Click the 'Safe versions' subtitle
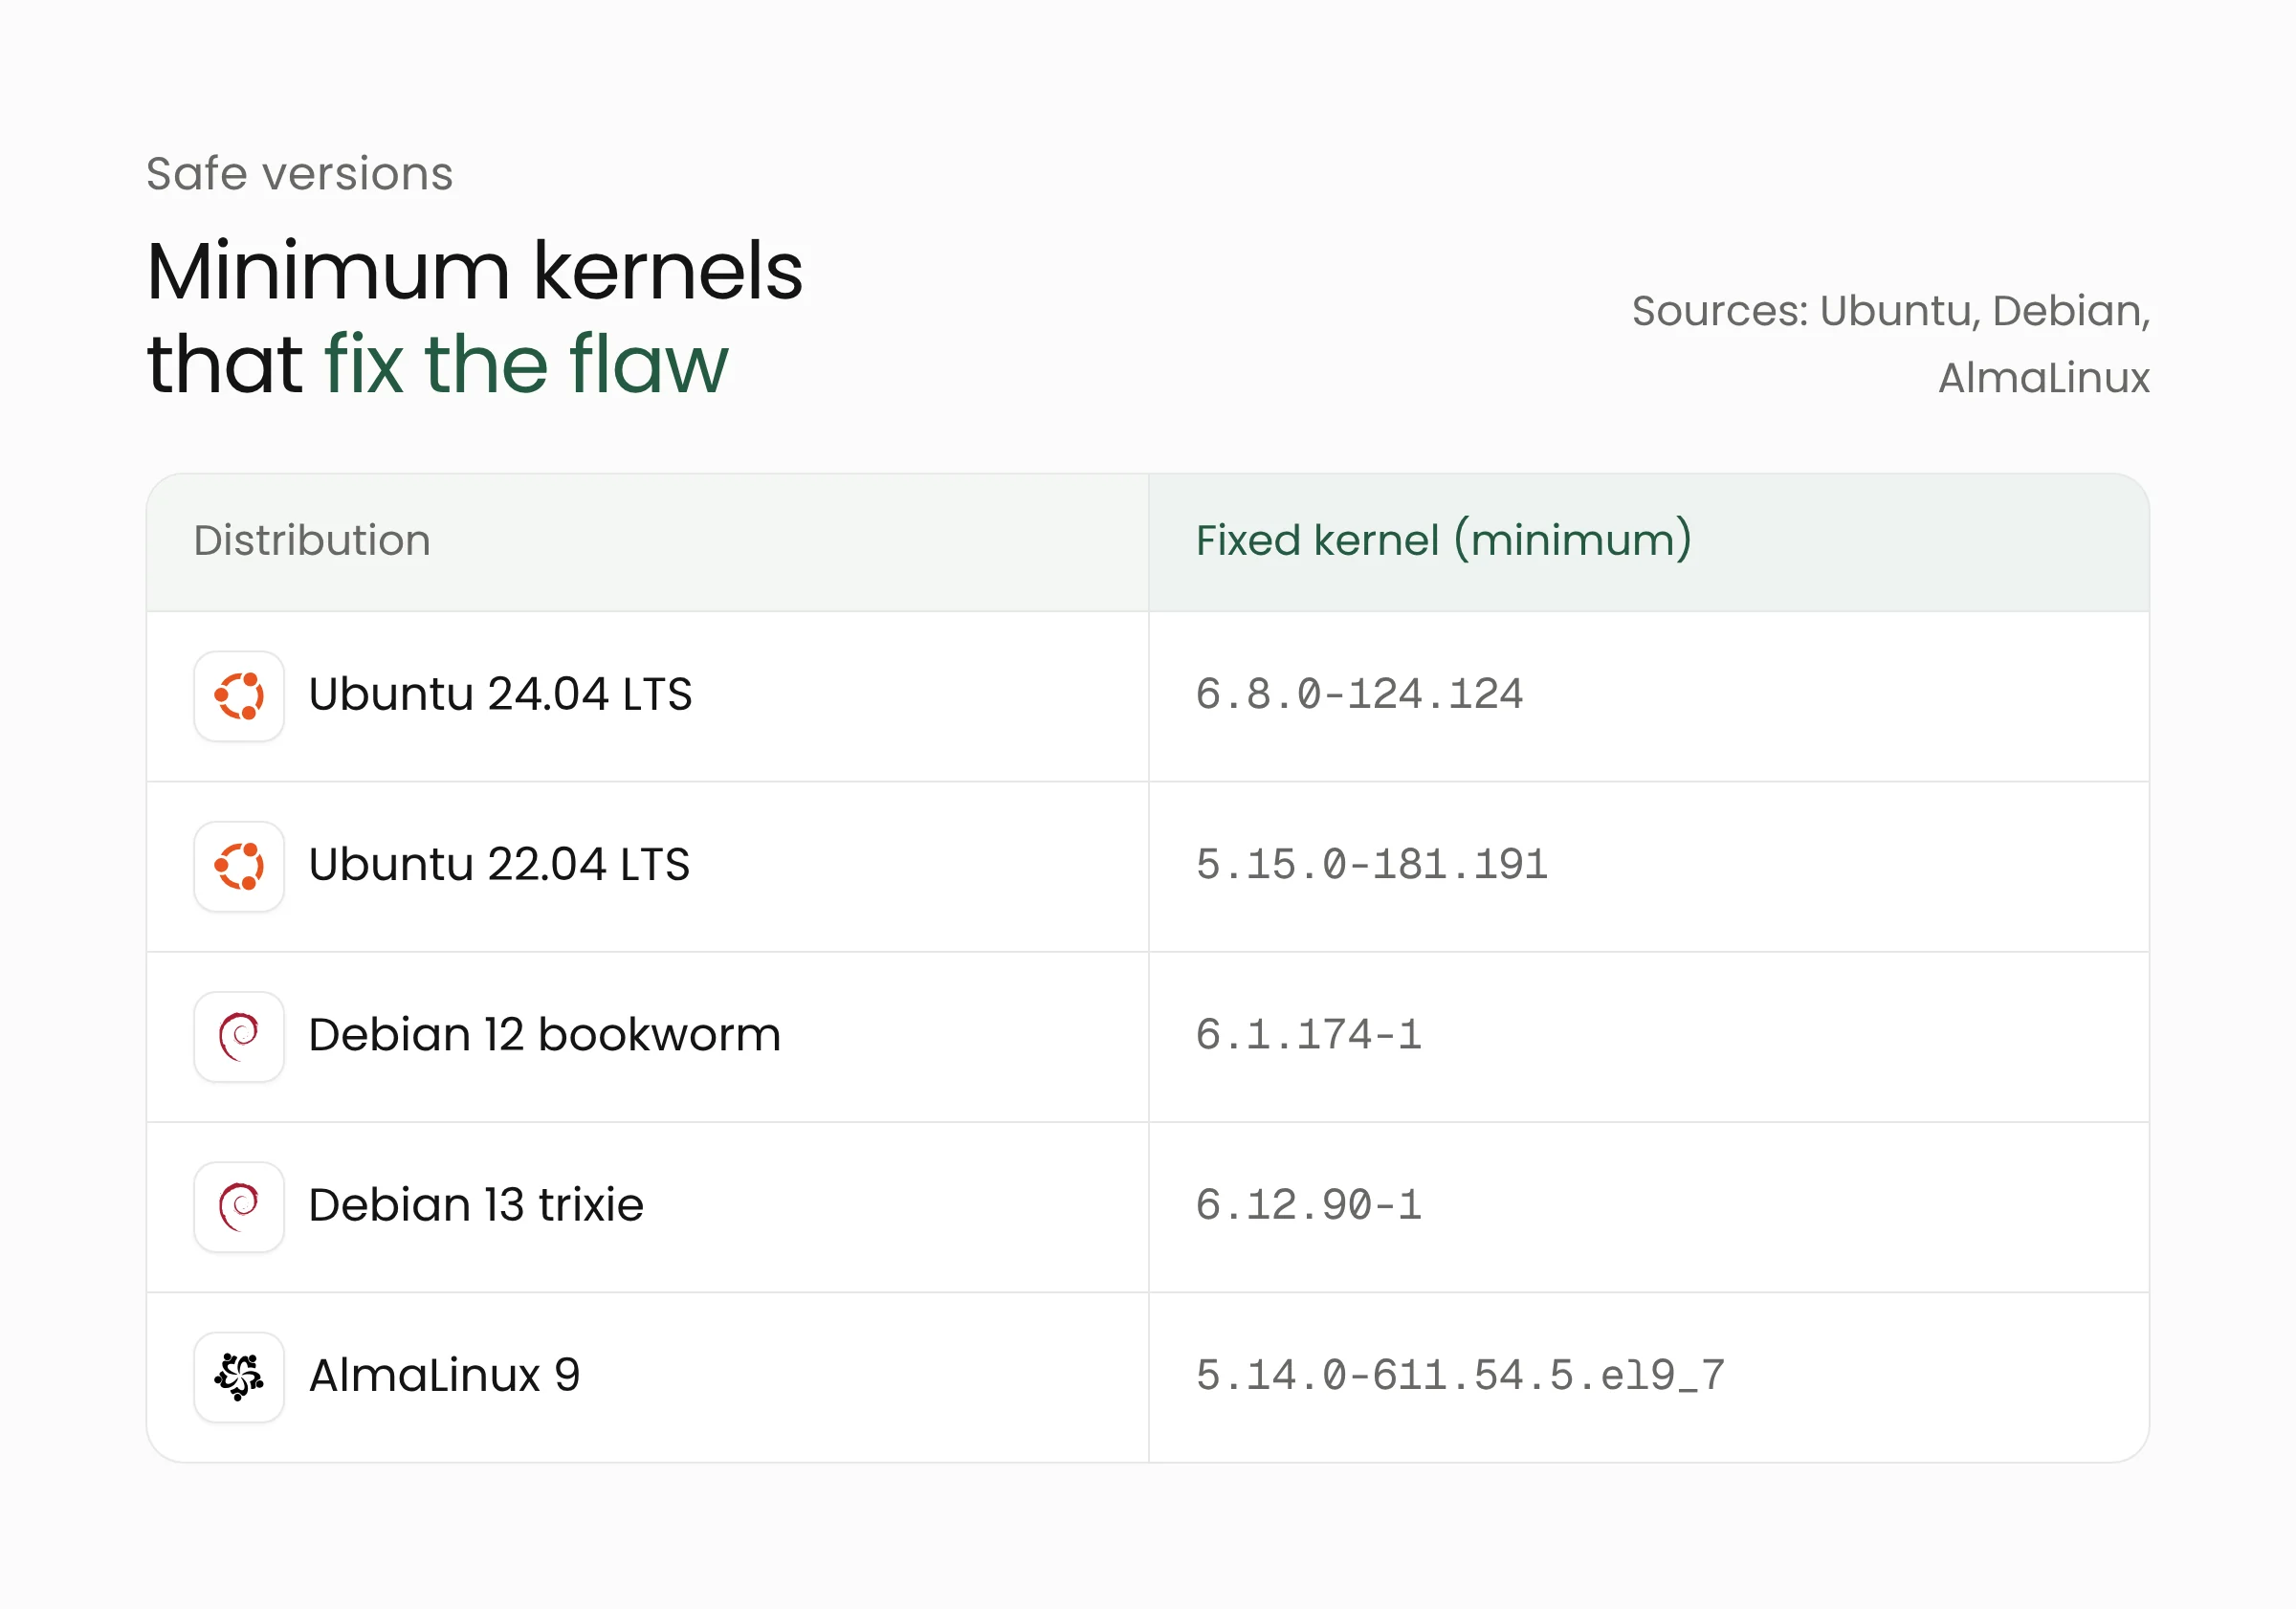This screenshot has width=2296, height=1609. tap(300, 174)
